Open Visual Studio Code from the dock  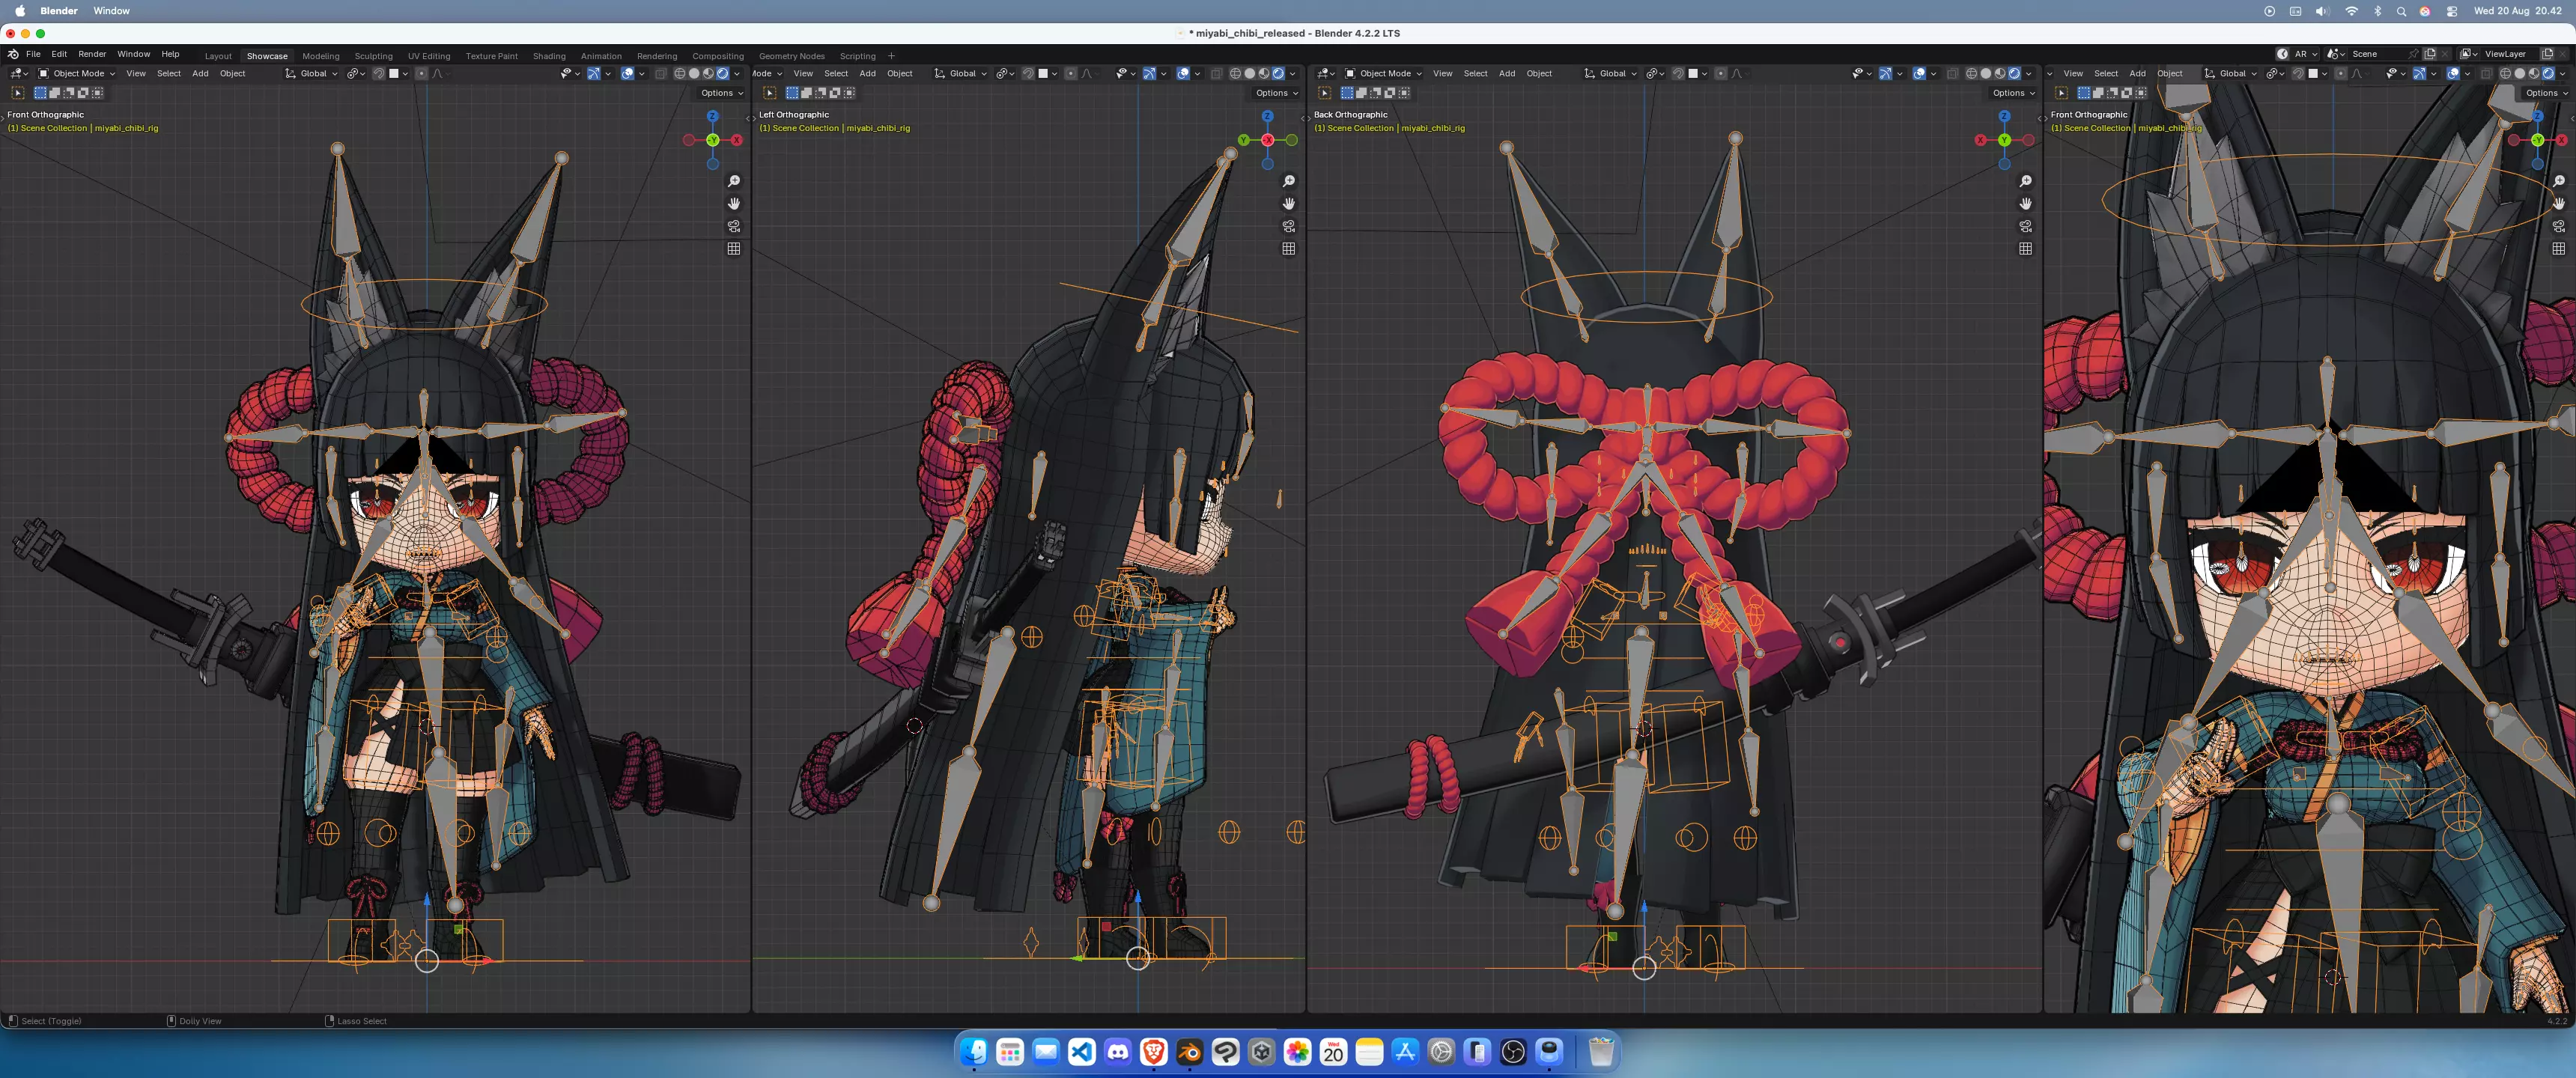[x=1081, y=1052]
